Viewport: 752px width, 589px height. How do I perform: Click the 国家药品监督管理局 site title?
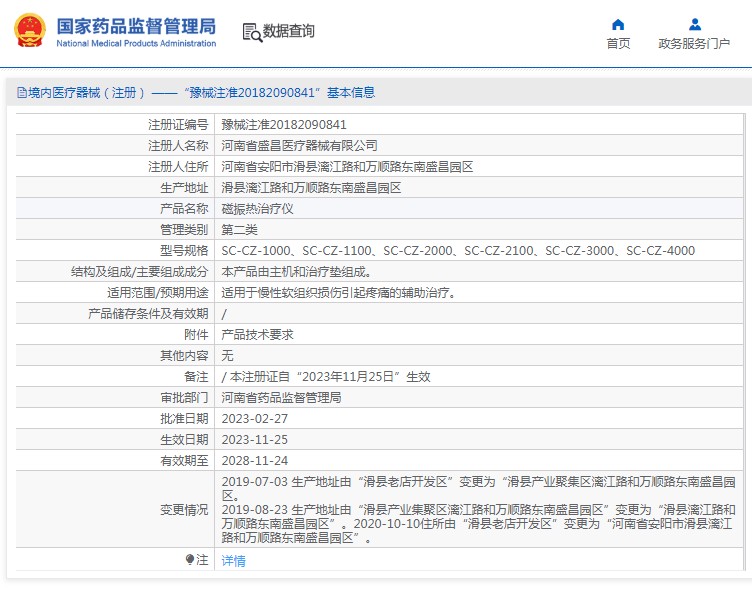coord(135,24)
